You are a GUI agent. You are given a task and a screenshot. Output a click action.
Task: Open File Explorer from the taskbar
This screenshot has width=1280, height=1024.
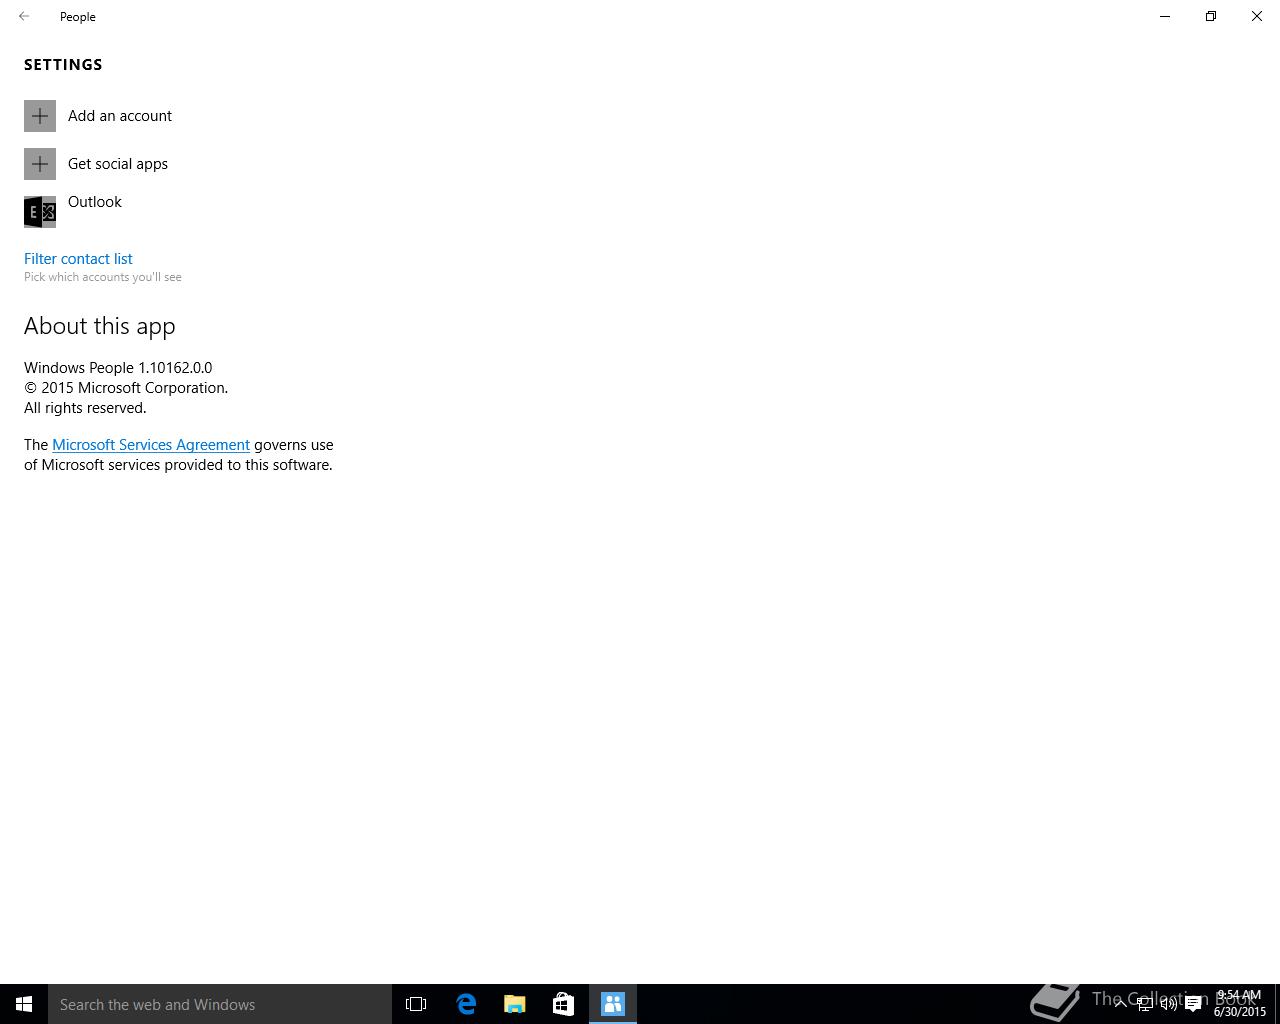click(515, 1004)
